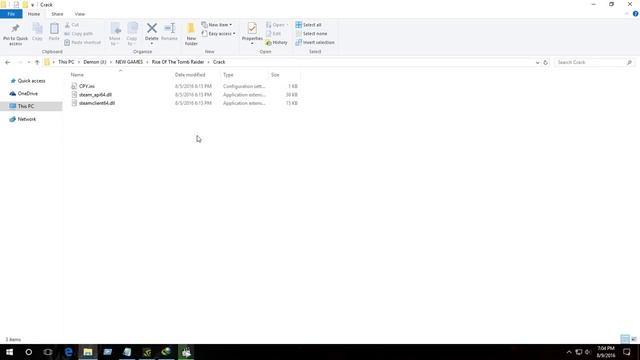Navigate to Rise Of The Tomb Raider breadcrumb
The width and height of the screenshot is (640, 360).
[x=178, y=62]
